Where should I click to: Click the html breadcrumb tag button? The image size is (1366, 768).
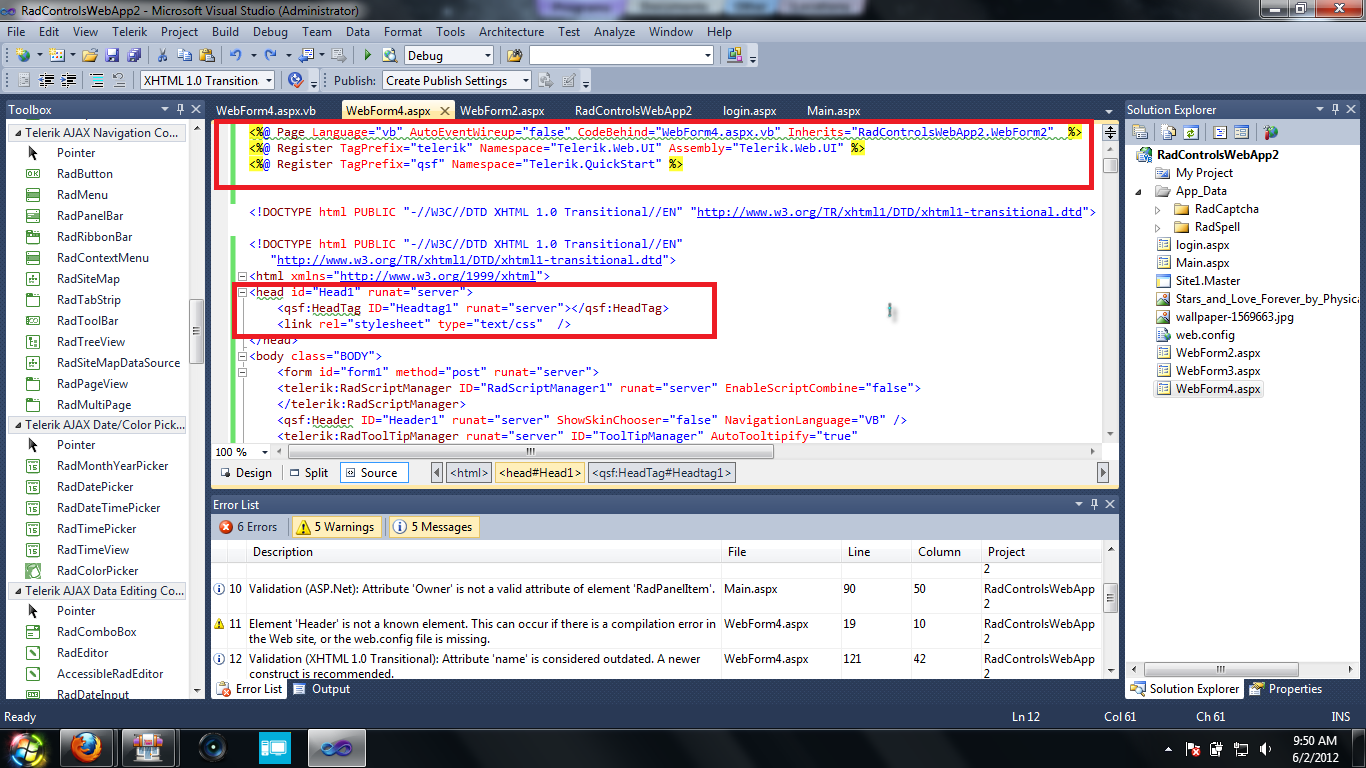[x=468, y=473]
